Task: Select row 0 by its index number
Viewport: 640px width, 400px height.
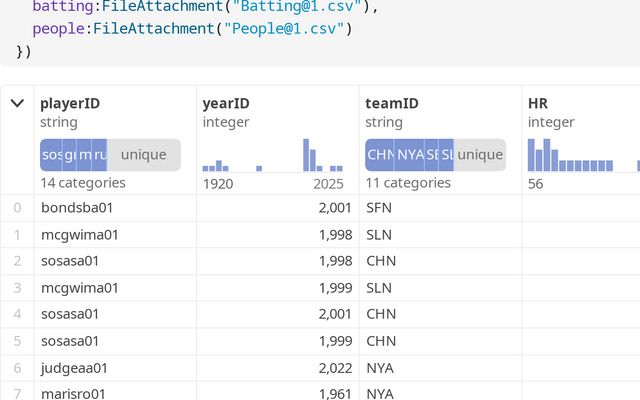Action: point(16,208)
